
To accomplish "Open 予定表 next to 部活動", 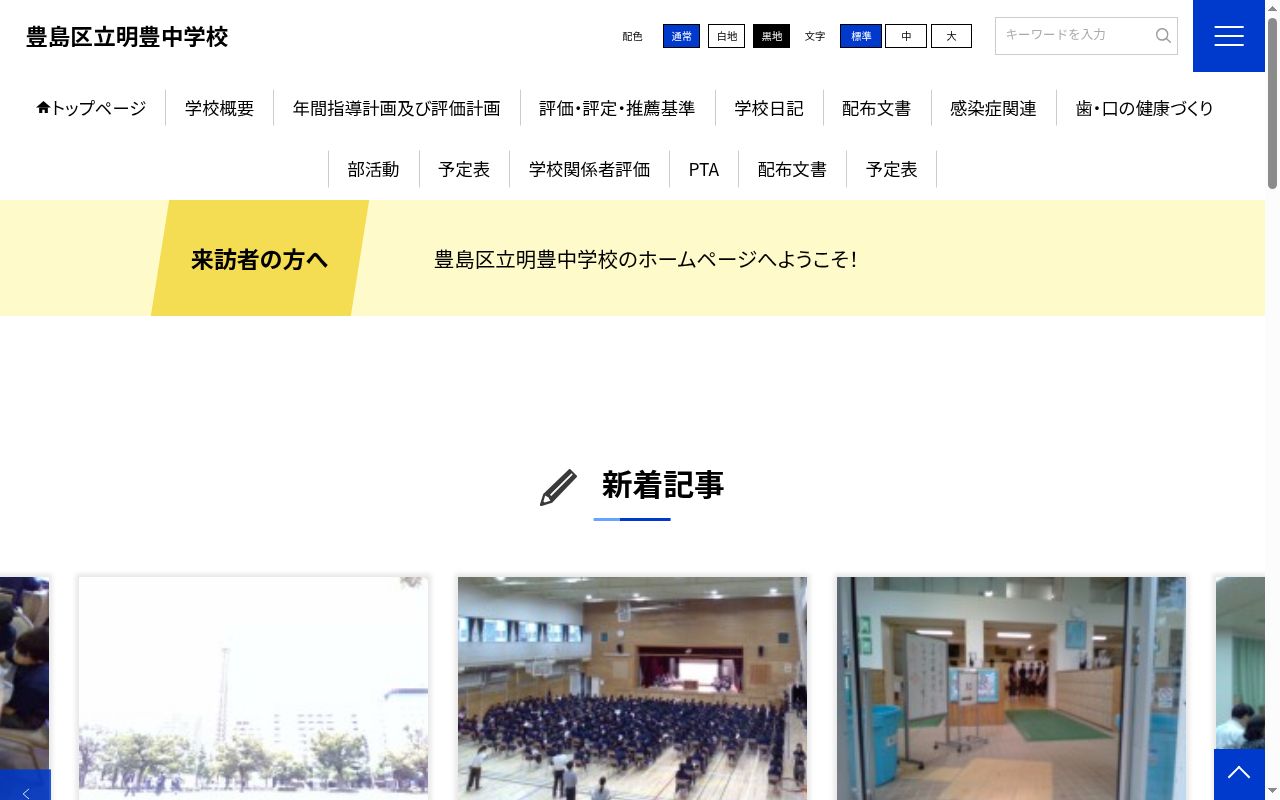I will 464,169.
